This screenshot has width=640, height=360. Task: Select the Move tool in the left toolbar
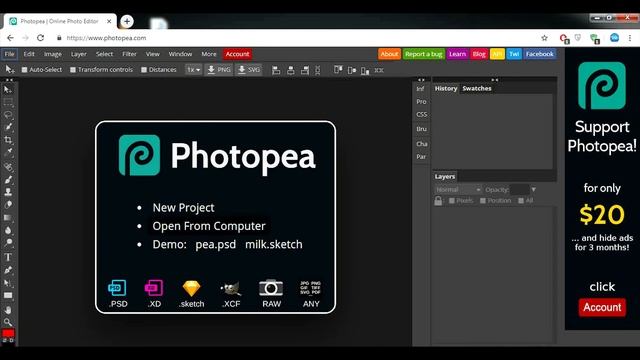[x=8, y=89]
